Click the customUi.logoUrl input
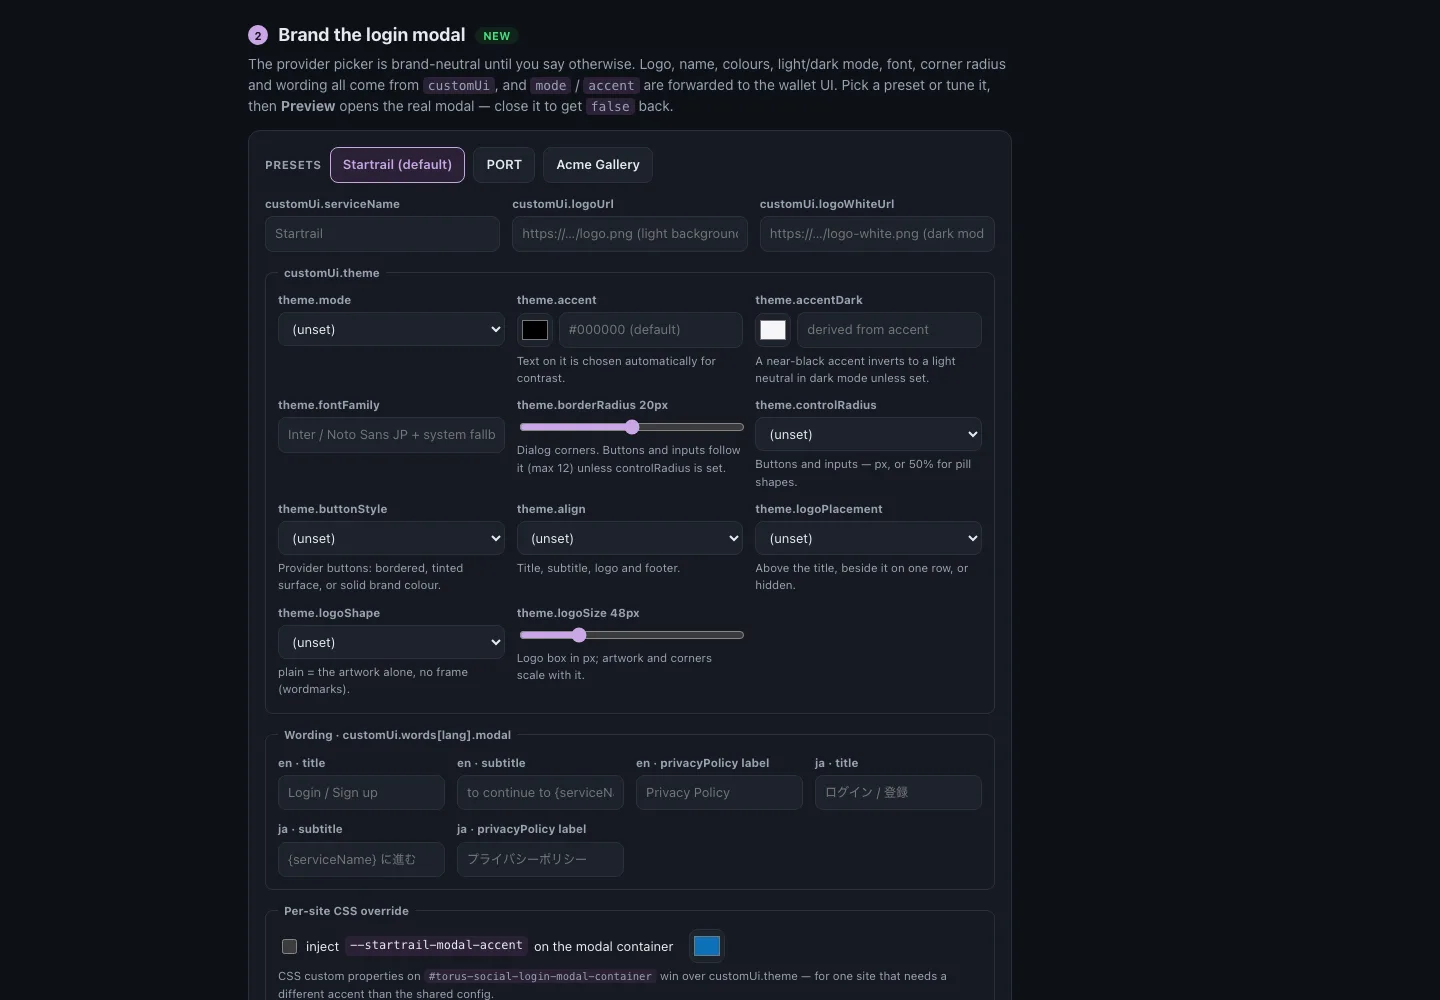The width and height of the screenshot is (1440, 1000). tap(630, 234)
